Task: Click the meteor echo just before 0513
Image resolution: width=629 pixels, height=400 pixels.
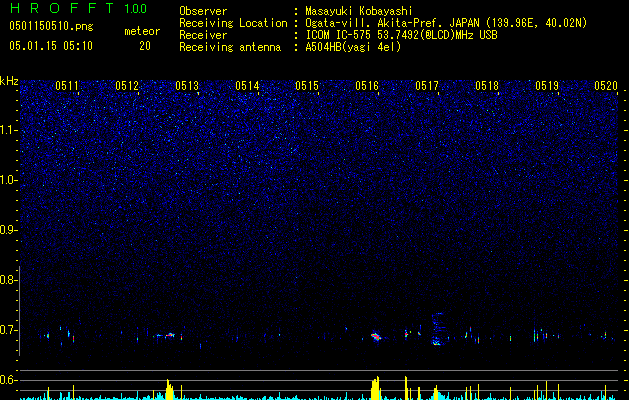Action: click(x=170, y=335)
